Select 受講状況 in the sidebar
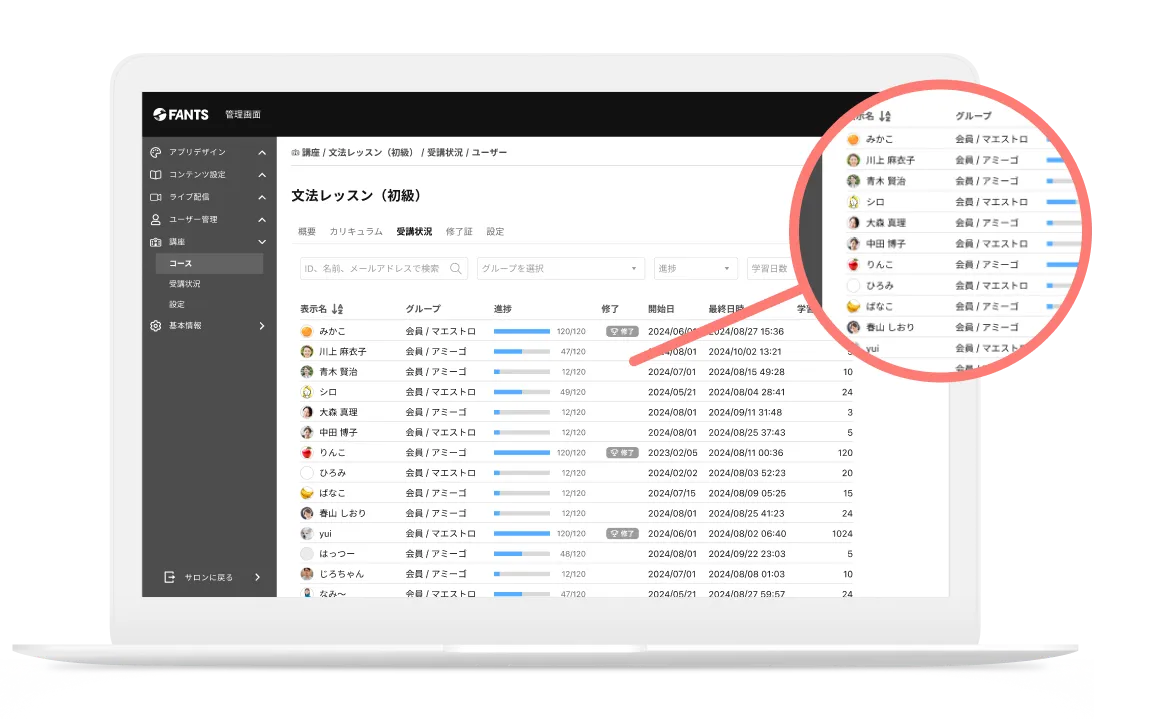Viewport: 1150px width, 719px height. [x=185, y=284]
